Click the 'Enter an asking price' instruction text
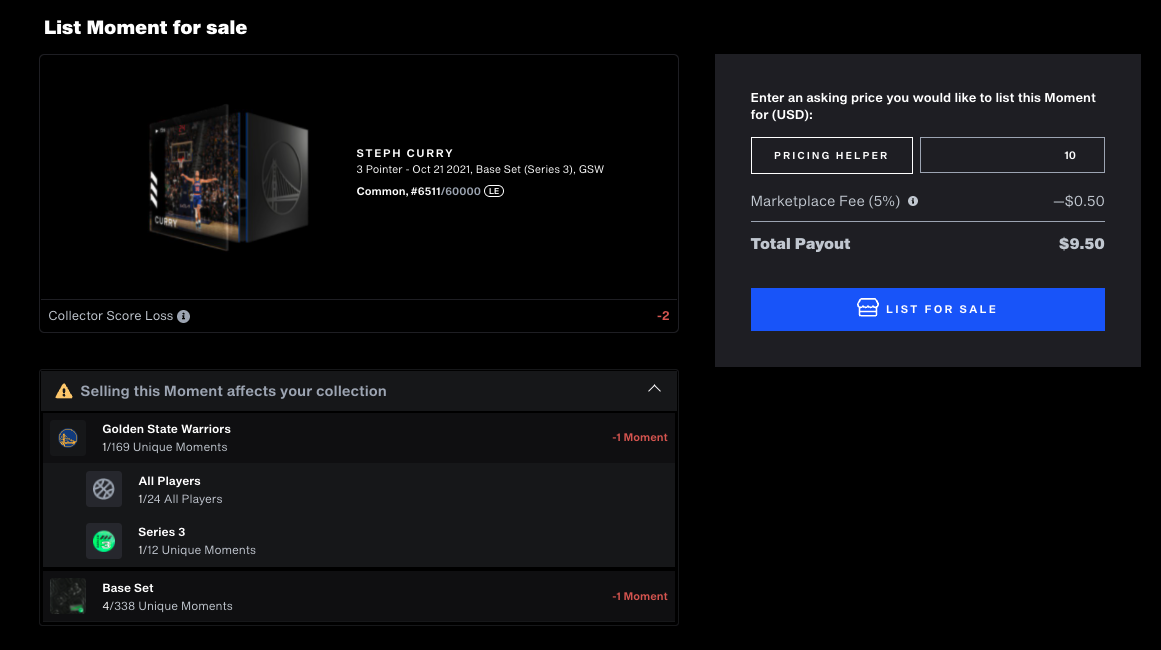This screenshot has width=1161, height=650. (x=923, y=106)
